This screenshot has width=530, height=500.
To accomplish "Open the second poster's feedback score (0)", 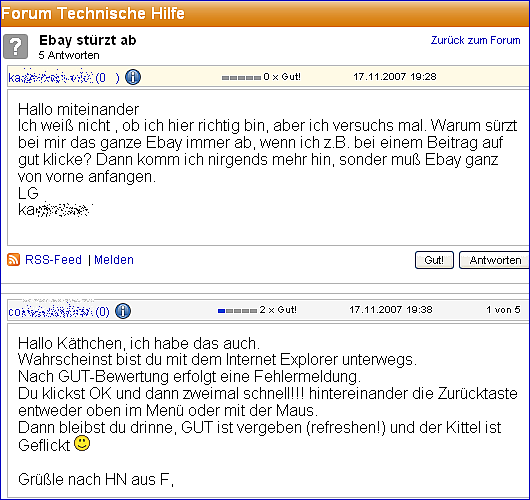I will click(x=102, y=312).
